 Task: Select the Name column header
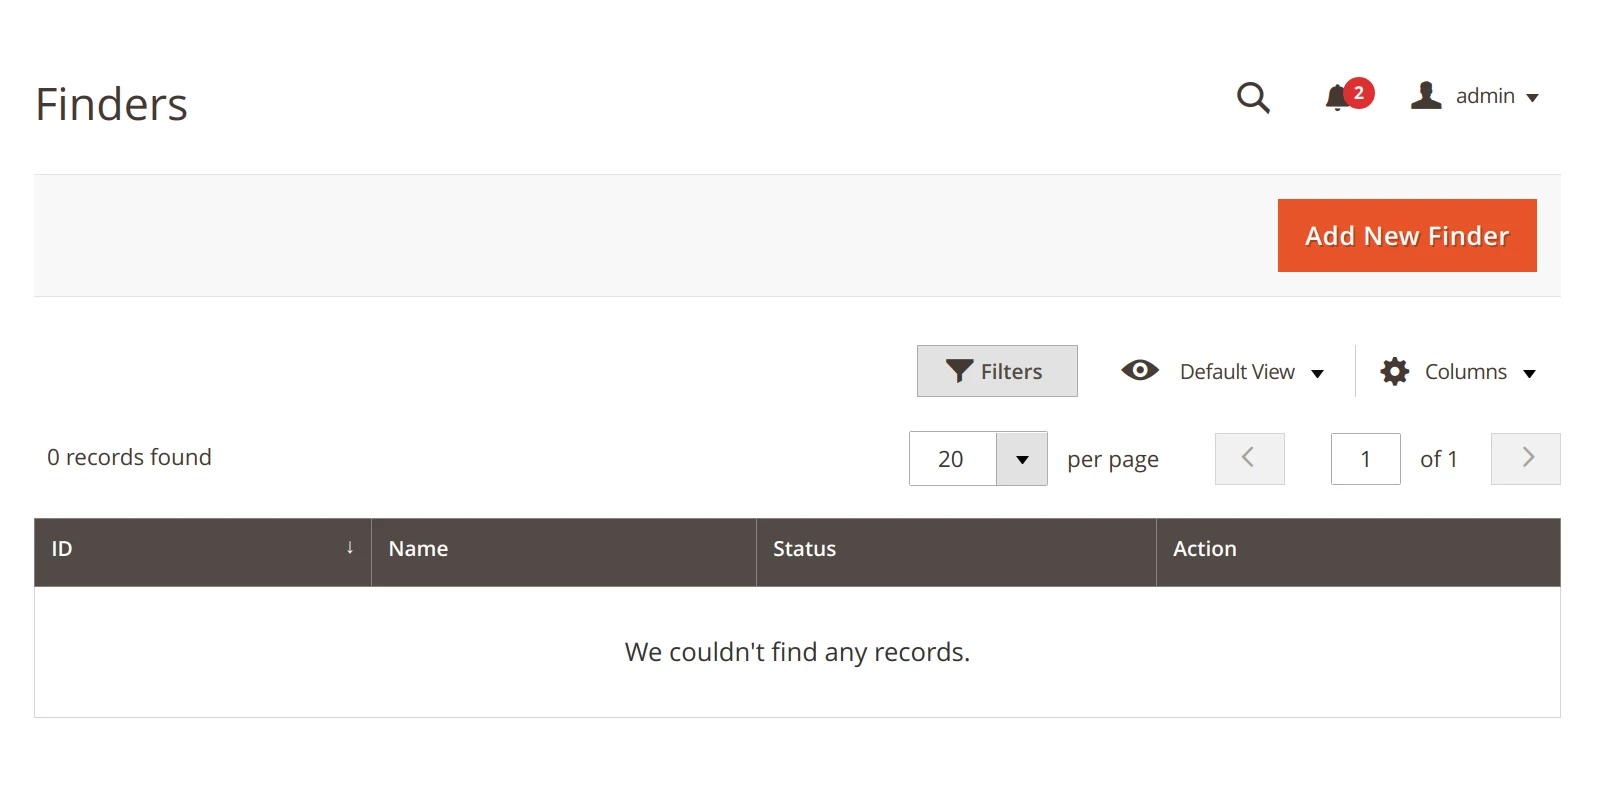point(418,548)
